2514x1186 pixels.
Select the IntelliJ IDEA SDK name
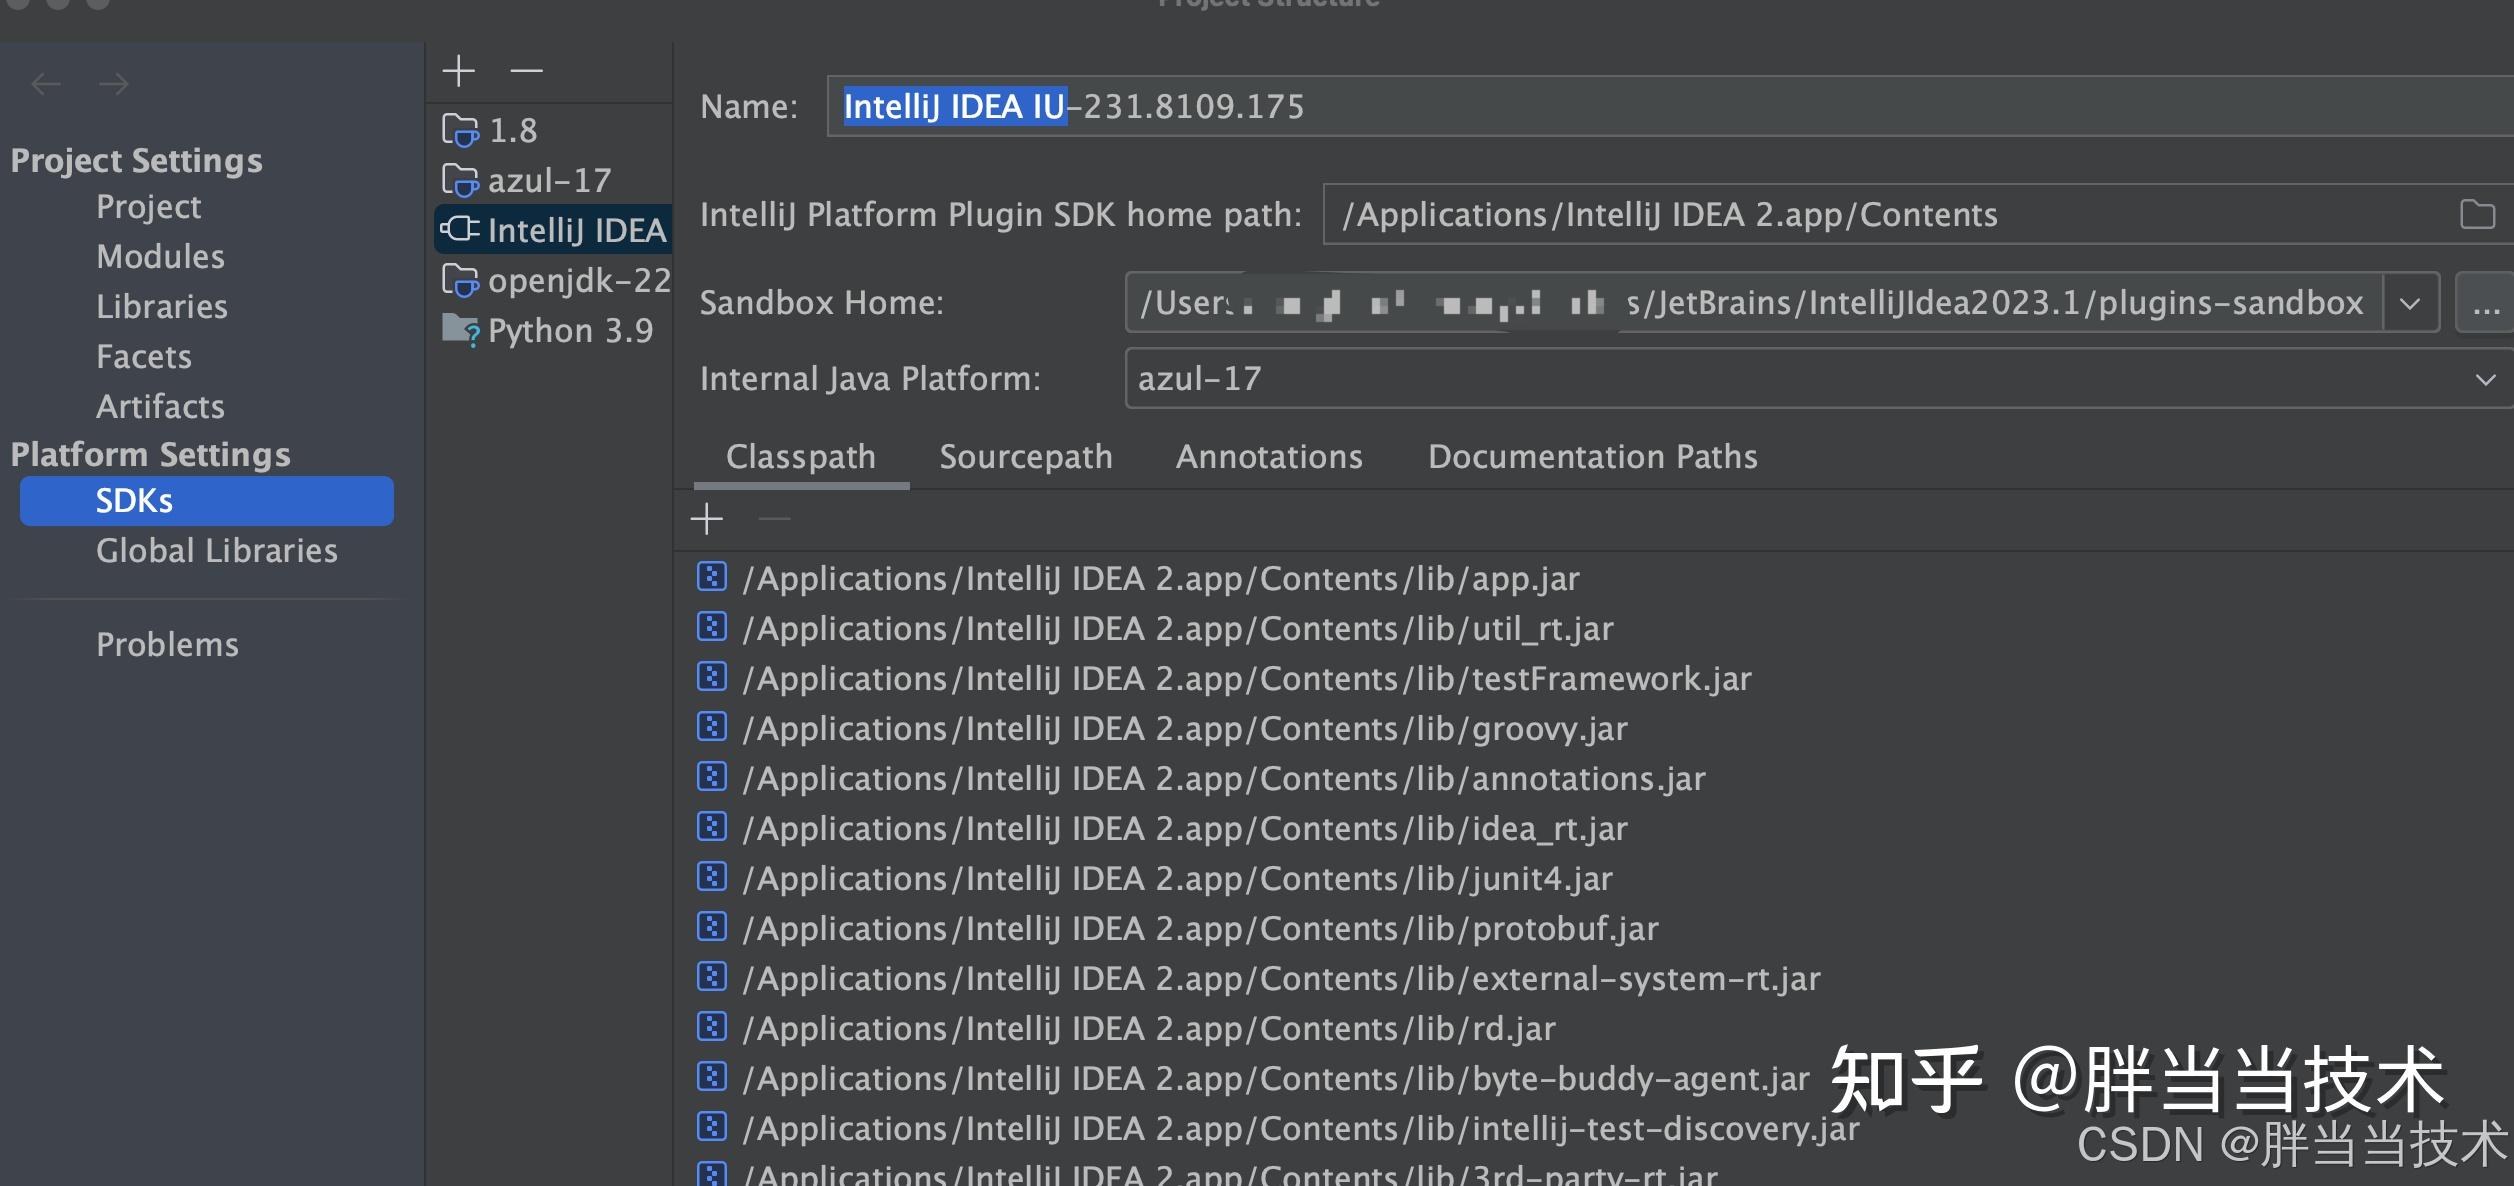(x=578, y=231)
